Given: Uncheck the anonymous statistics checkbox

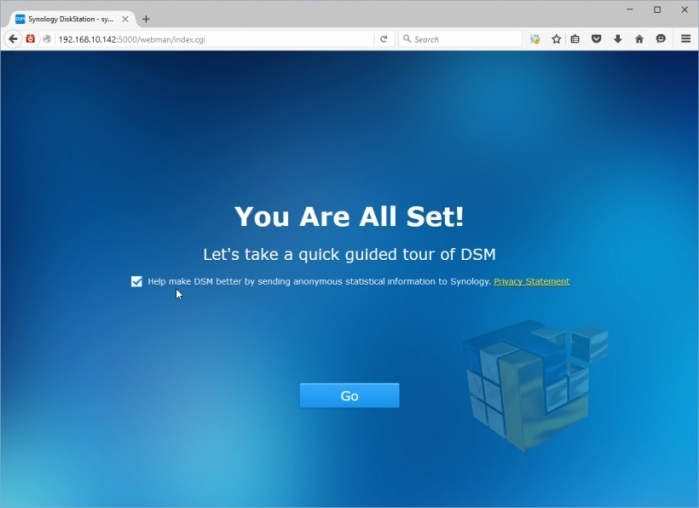Looking at the screenshot, I should tap(137, 282).
